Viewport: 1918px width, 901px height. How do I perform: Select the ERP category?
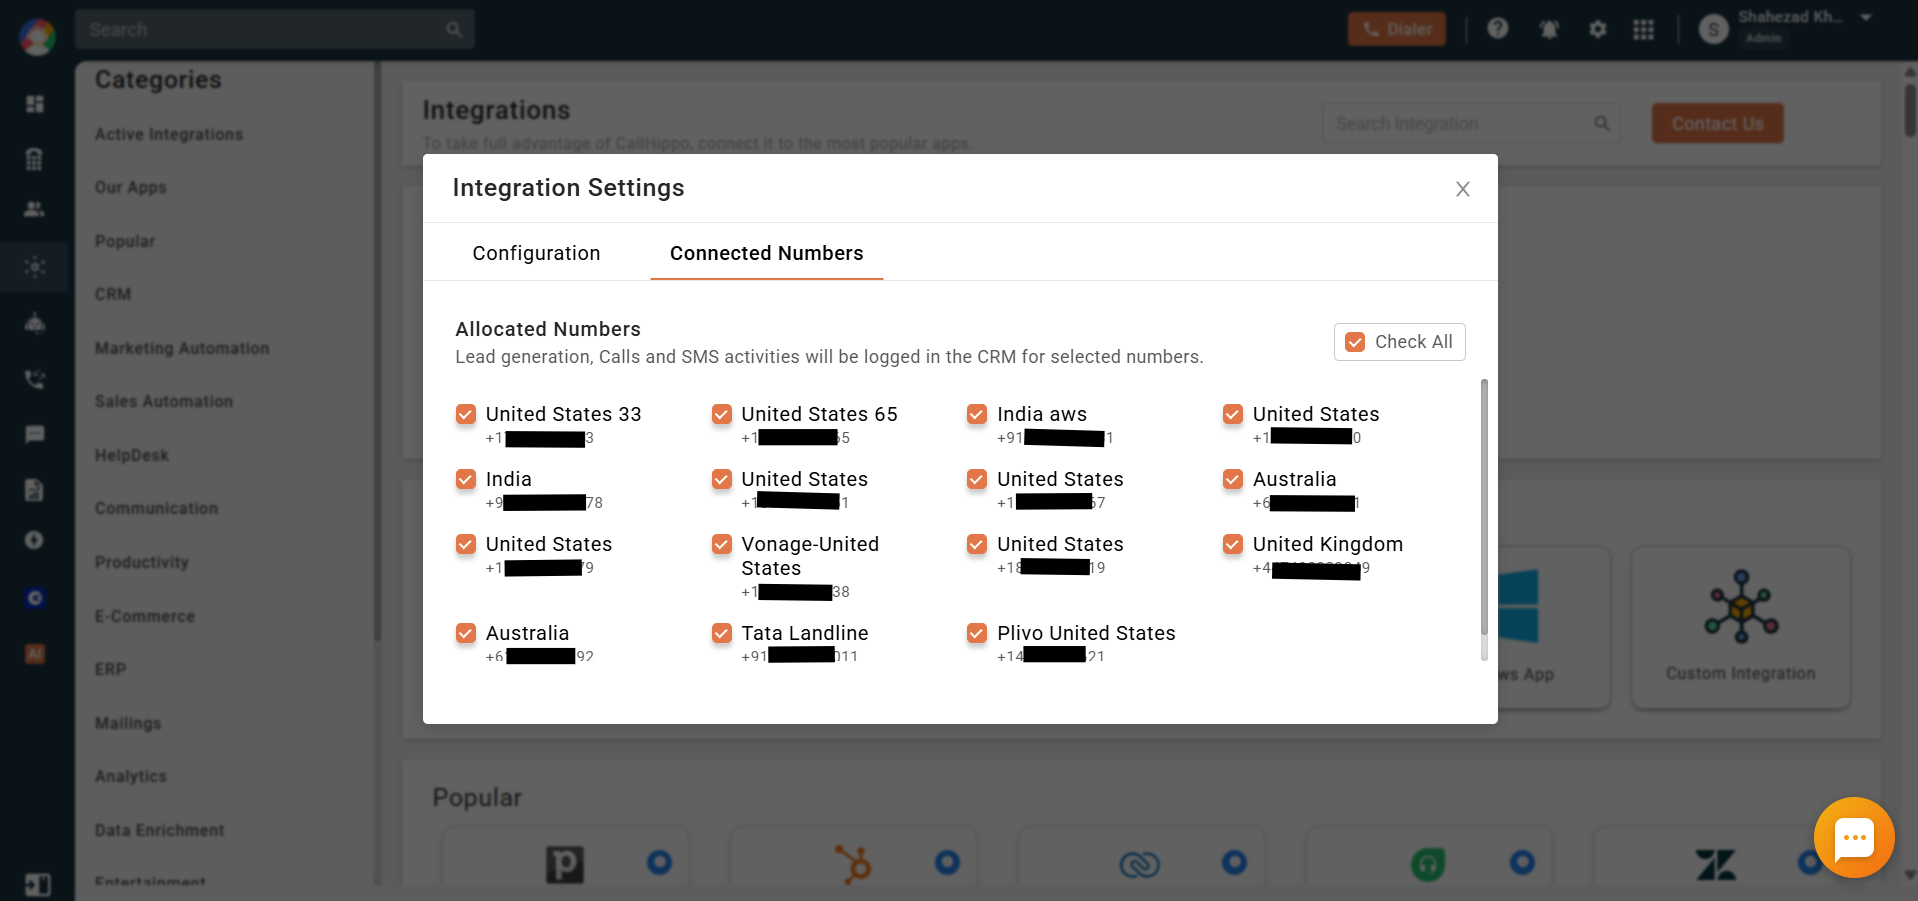(x=110, y=669)
